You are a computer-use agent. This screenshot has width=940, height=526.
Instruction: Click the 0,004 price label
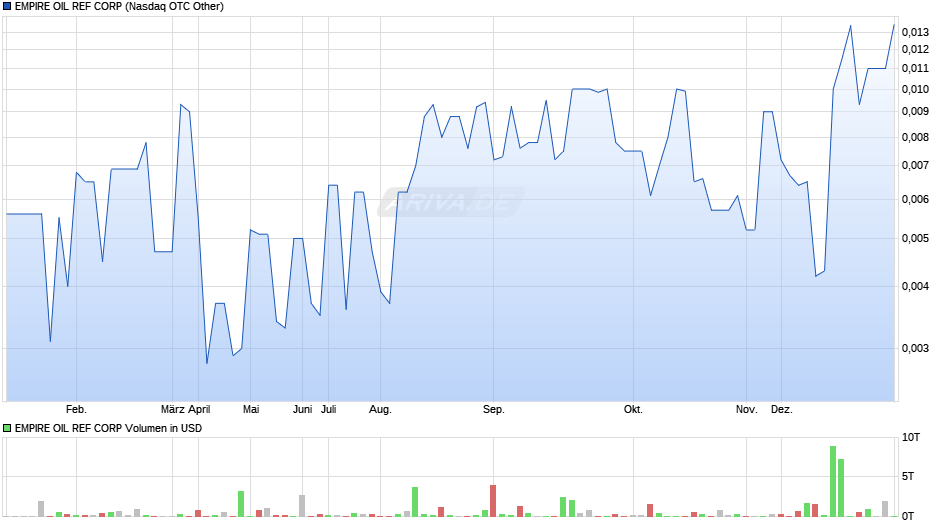(x=915, y=287)
